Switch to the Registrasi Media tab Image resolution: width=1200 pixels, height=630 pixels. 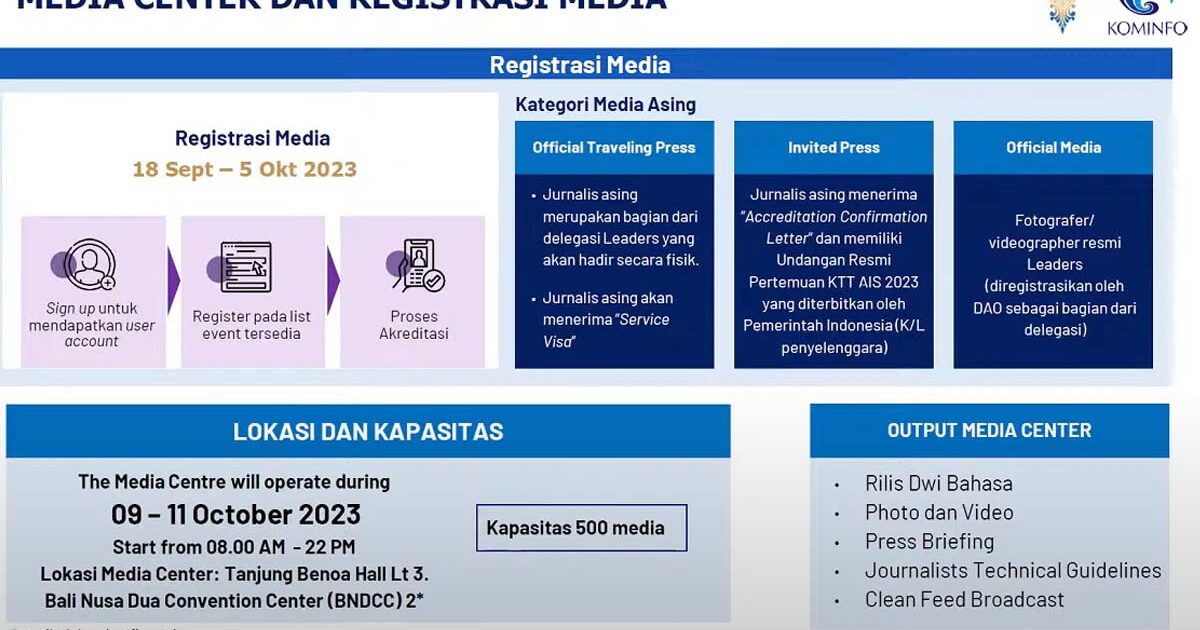click(x=580, y=64)
